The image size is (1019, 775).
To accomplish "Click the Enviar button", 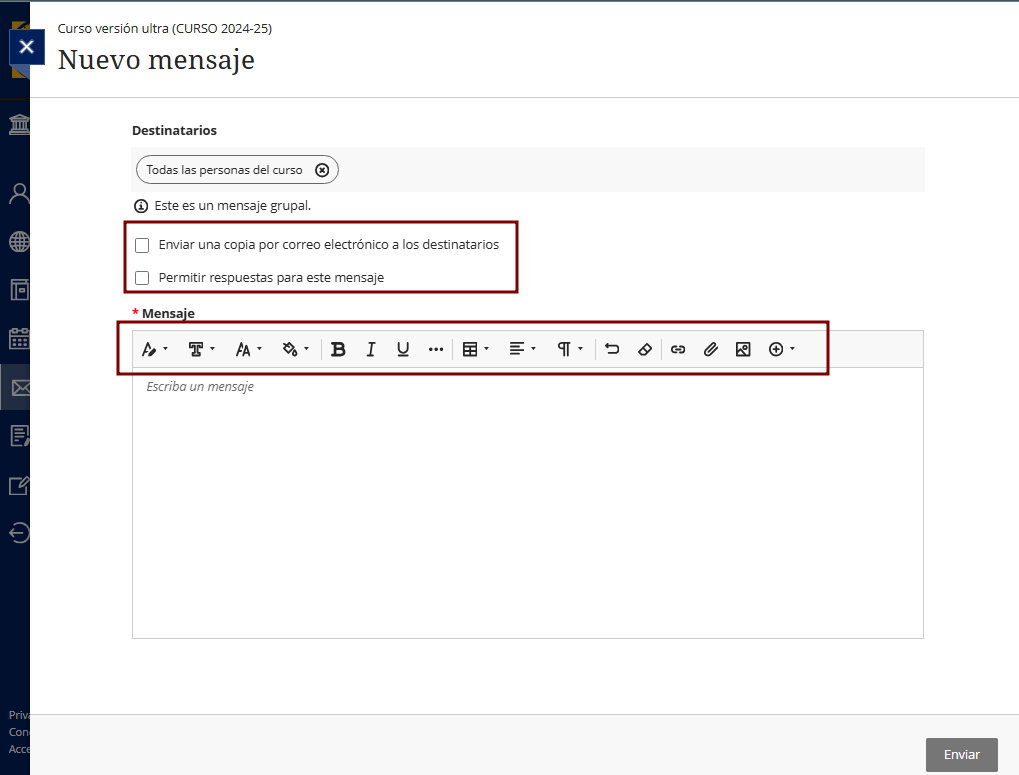I will click(961, 755).
